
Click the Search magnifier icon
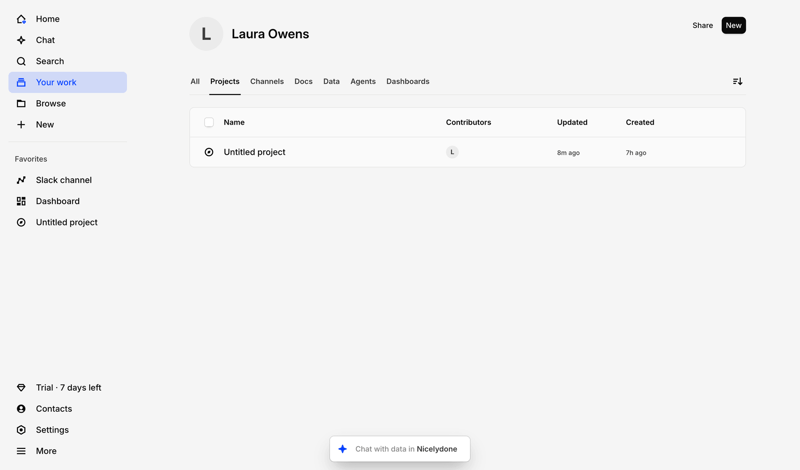(21, 61)
